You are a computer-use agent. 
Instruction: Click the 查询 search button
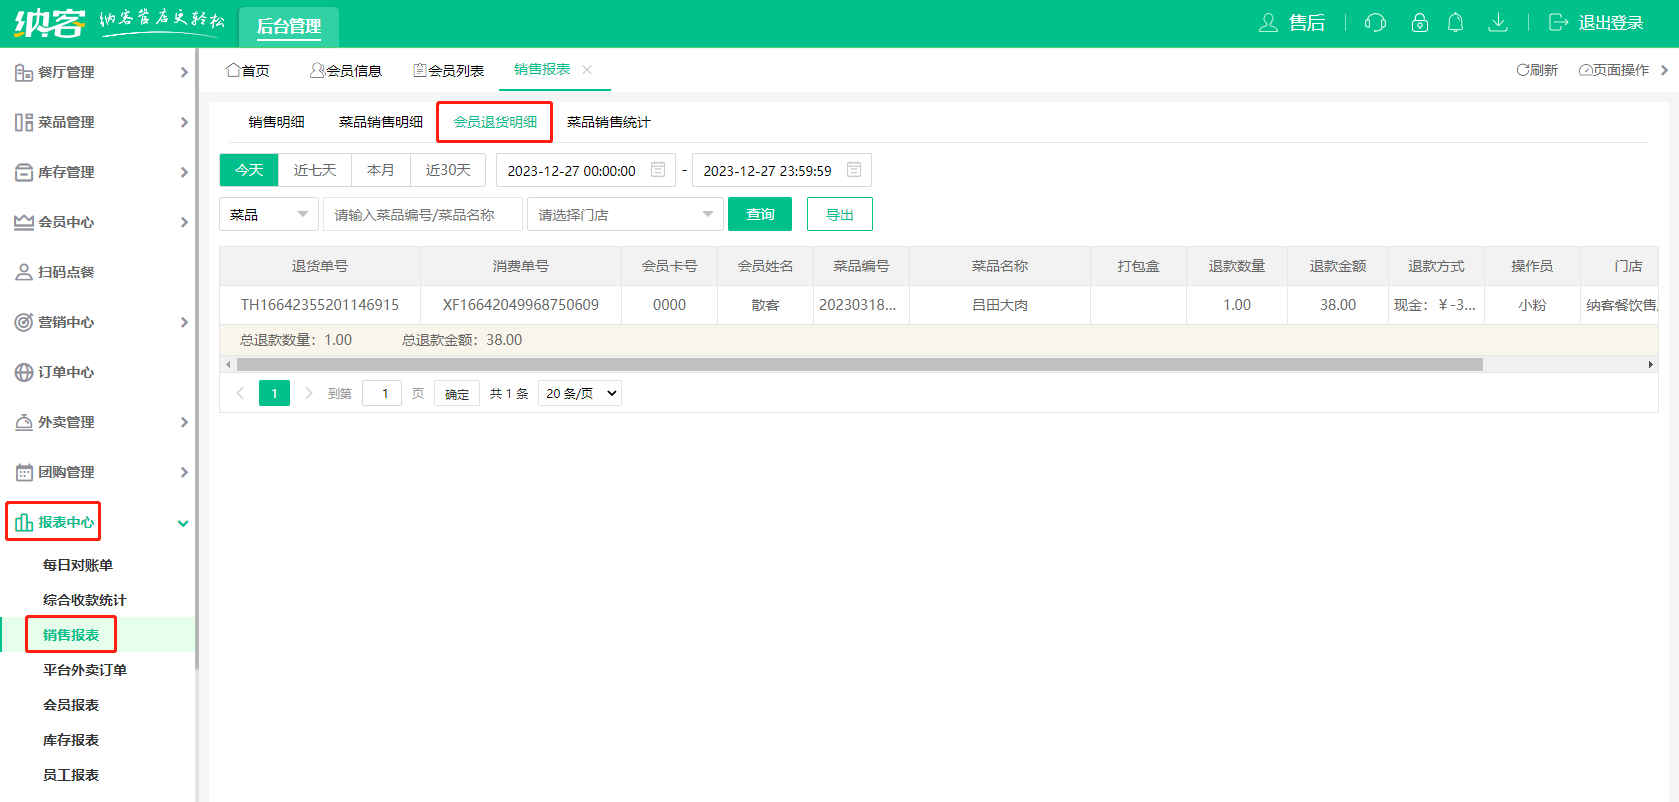tap(760, 214)
